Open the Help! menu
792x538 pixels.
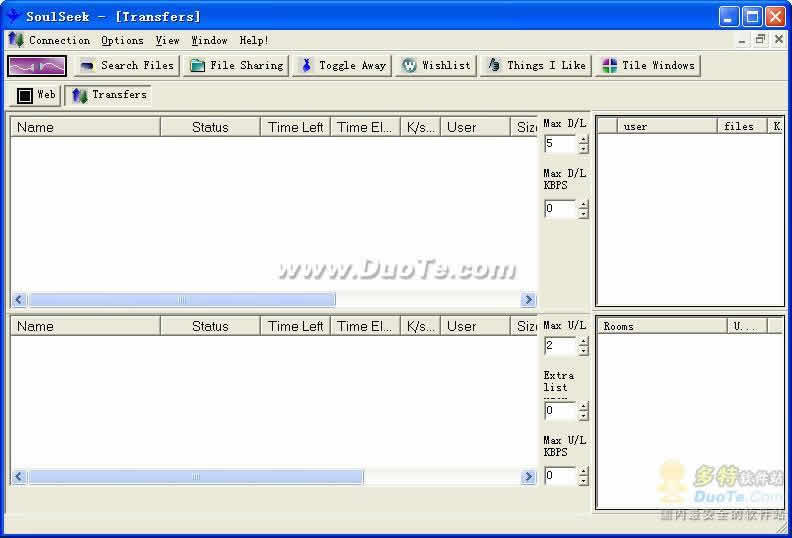[x=254, y=40]
